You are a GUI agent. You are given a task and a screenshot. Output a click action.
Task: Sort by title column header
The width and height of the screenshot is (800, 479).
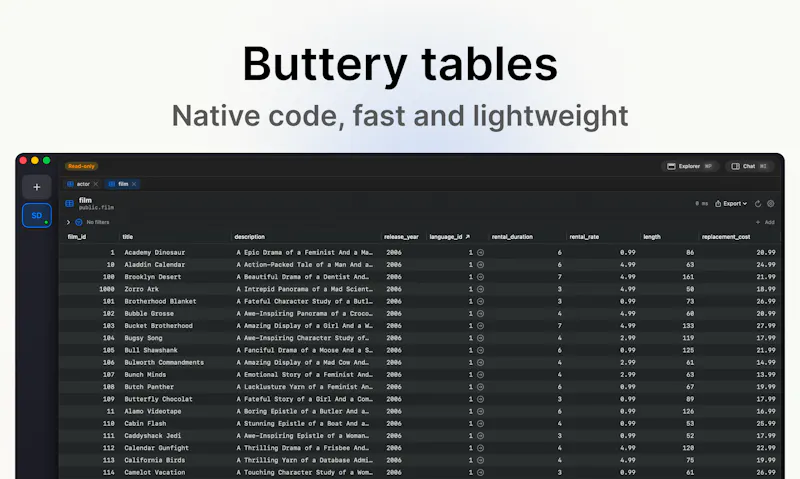tap(128, 237)
